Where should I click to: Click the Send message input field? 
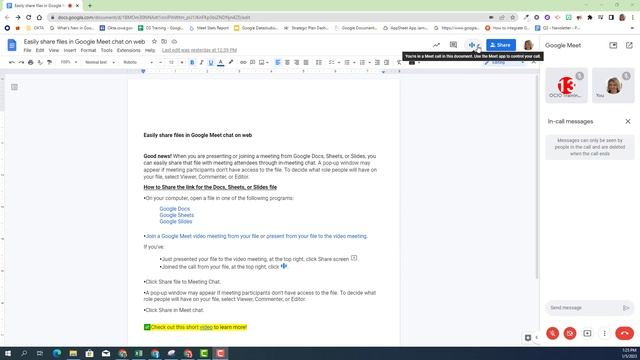pos(584,308)
